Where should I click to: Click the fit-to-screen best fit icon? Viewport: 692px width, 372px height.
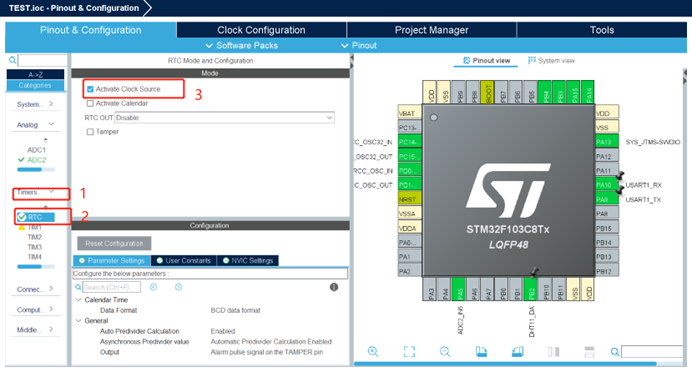[409, 352]
